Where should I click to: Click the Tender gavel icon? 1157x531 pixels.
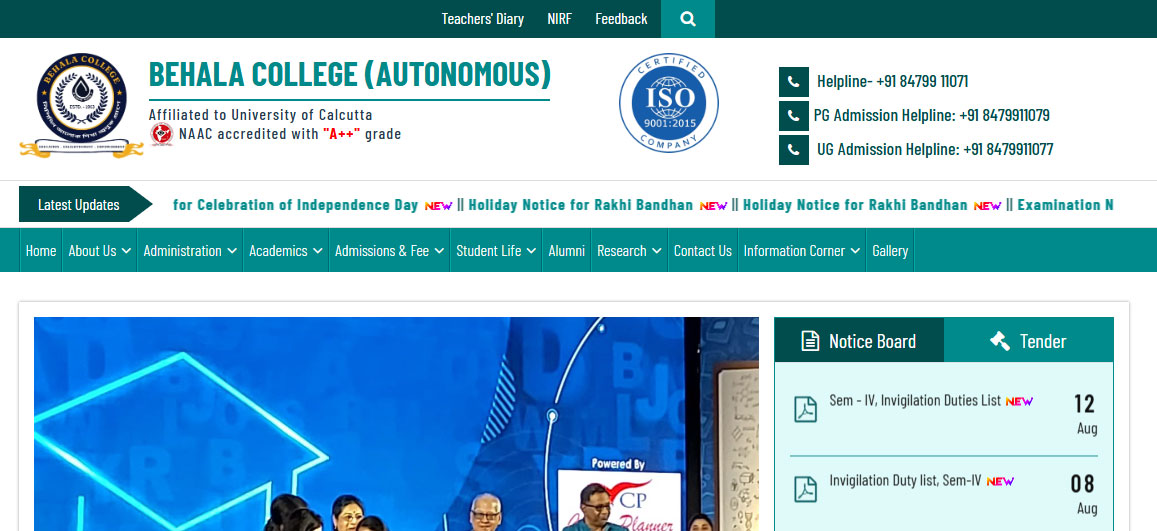(x=1000, y=341)
